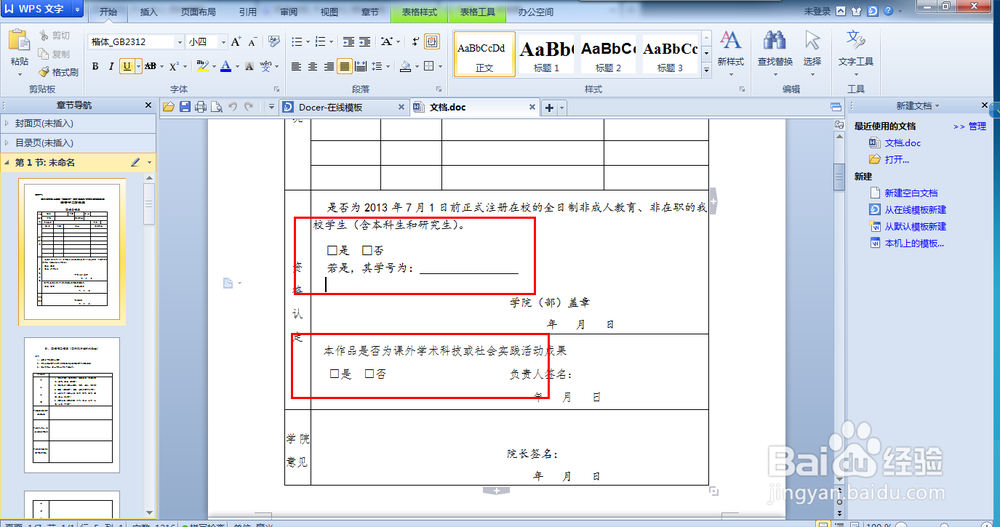Select page 2 thumbnail in navigation
The width and height of the screenshot is (1000, 527).
(72, 405)
